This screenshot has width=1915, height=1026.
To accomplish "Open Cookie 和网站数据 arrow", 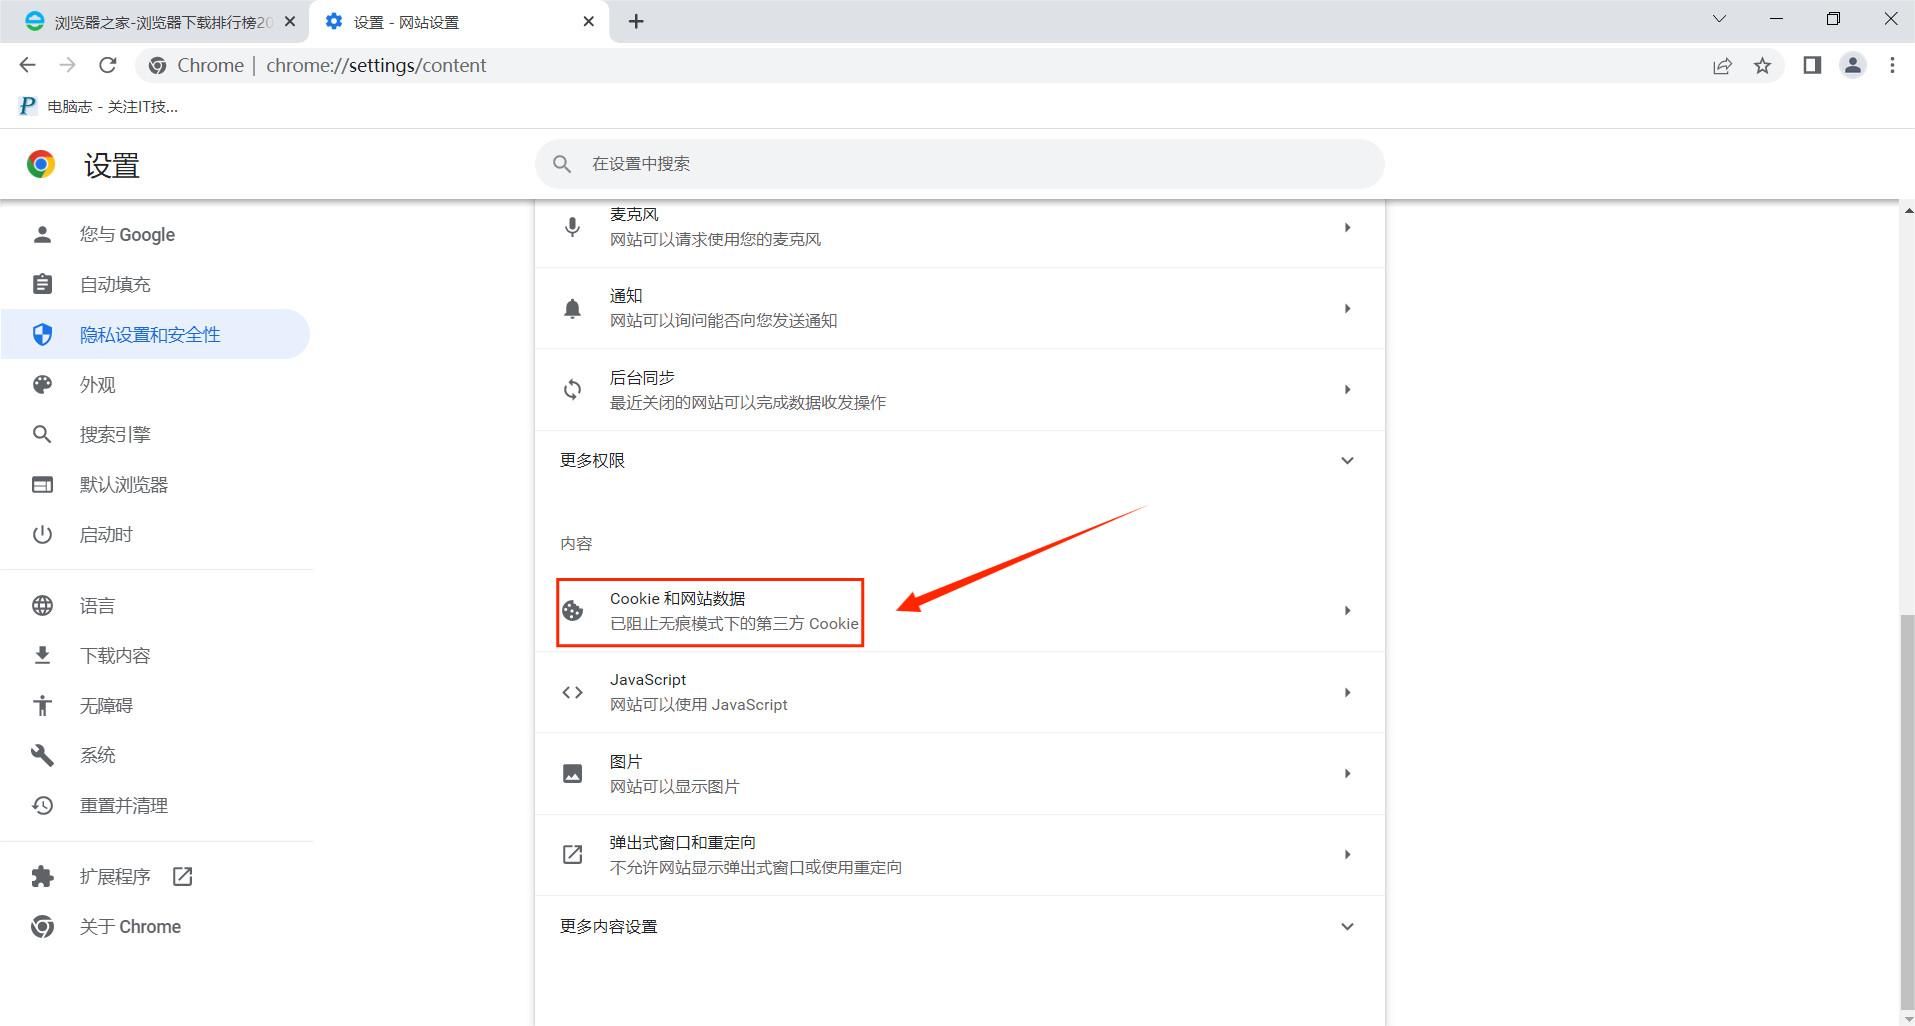I will [1346, 611].
